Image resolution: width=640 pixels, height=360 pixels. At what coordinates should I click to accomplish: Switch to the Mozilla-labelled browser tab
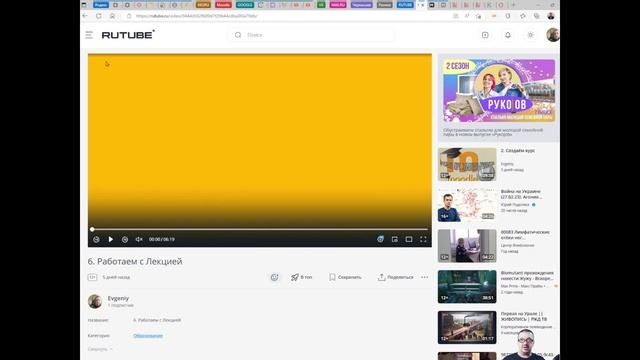(x=223, y=5)
